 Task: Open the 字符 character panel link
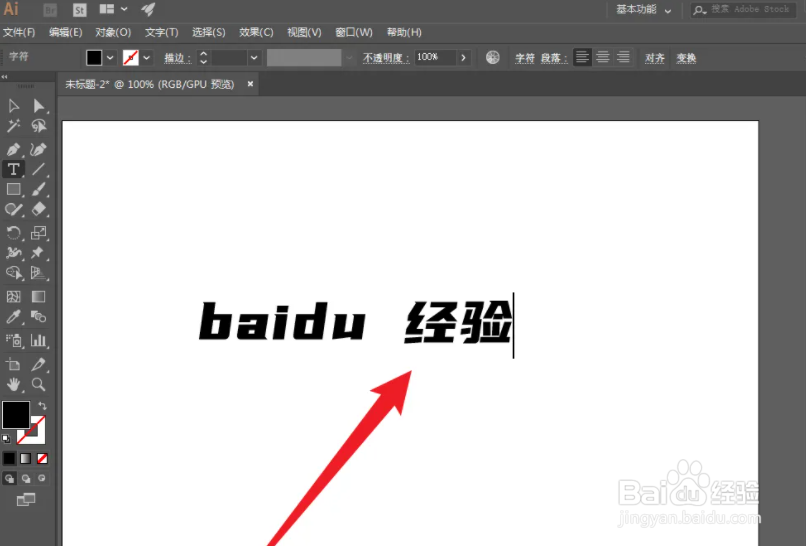[x=525, y=58]
